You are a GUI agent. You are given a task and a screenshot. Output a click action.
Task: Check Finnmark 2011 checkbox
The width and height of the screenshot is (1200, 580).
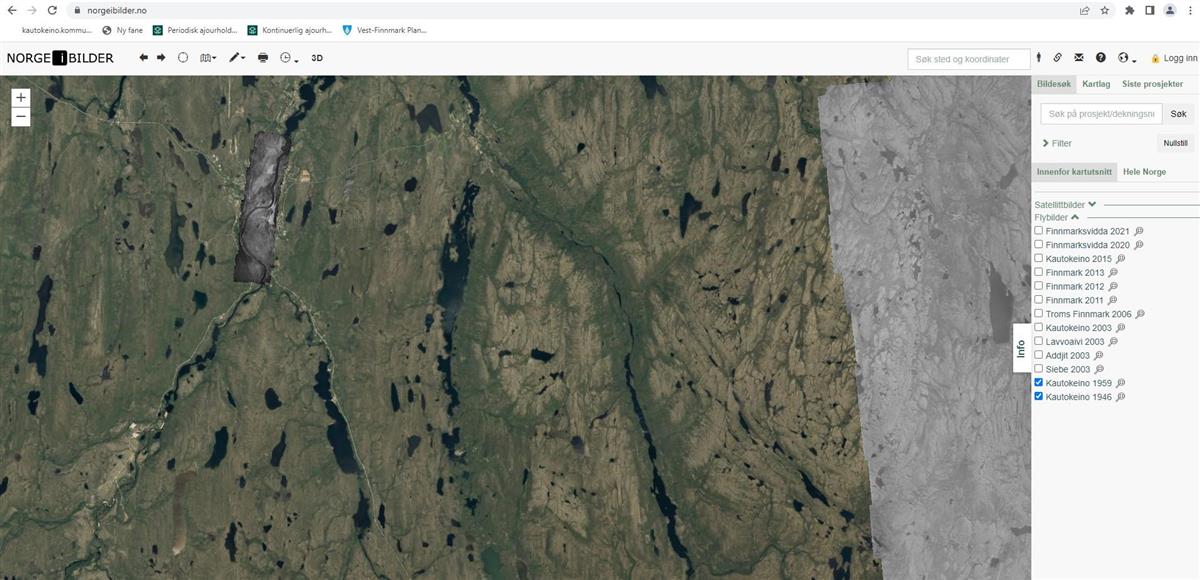(x=1038, y=300)
